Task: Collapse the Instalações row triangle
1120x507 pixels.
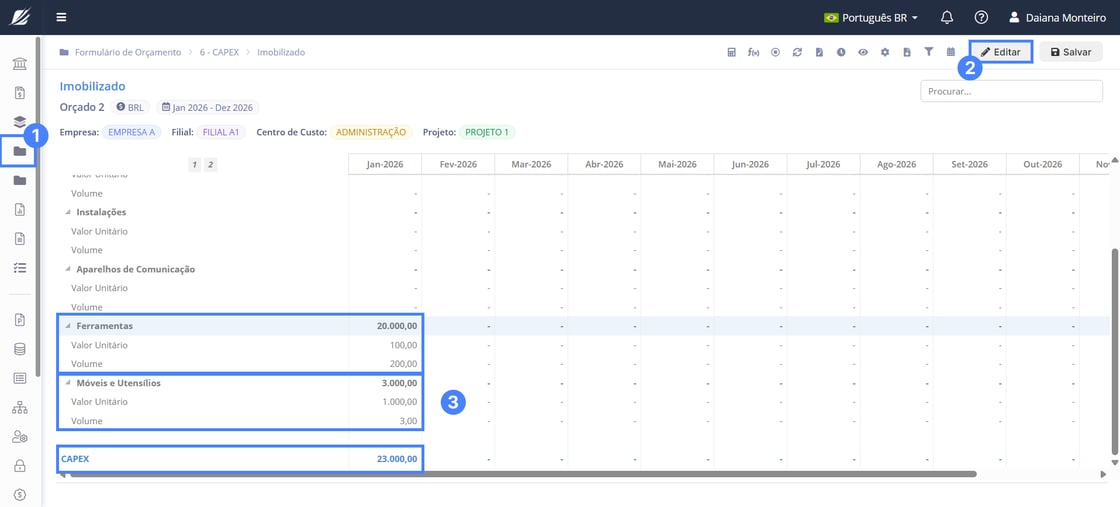Action: (x=68, y=212)
